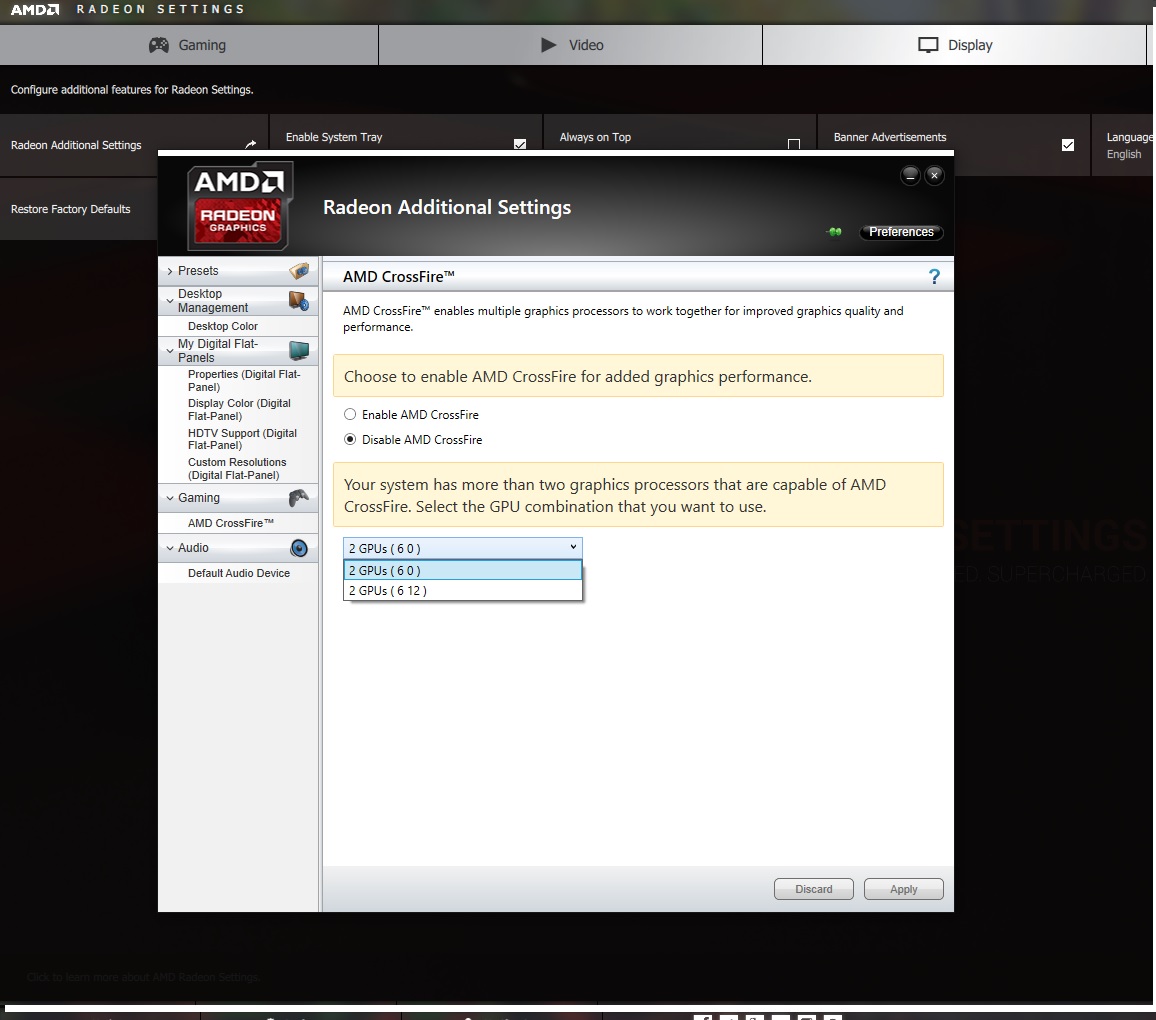
Task: Click the Apply button
Action: click(x=903, y=889)
